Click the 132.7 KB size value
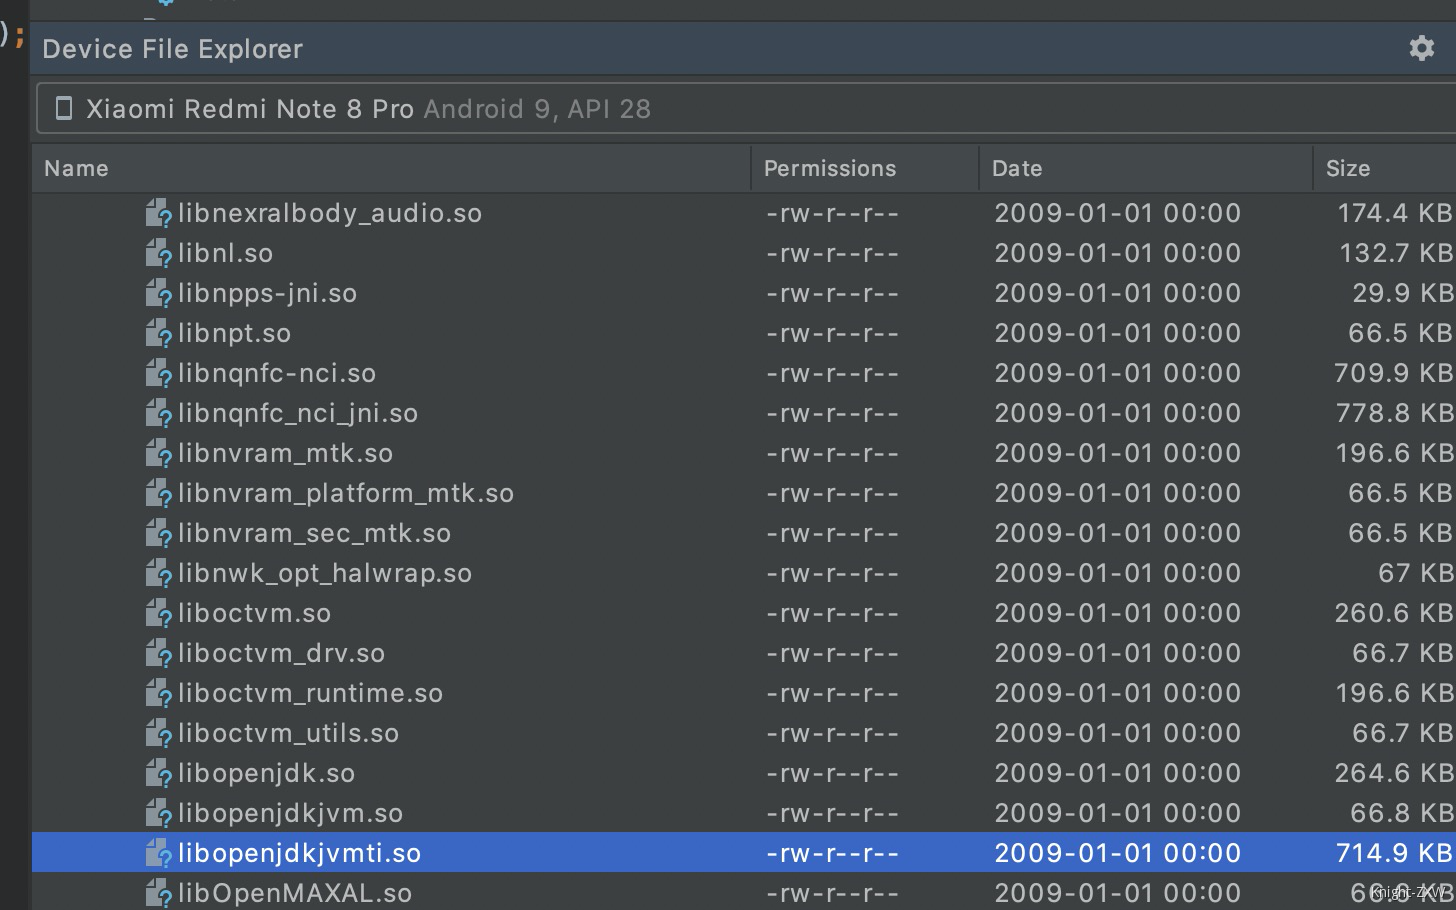Screen dimensions: 1456x910 point(1396,253)
